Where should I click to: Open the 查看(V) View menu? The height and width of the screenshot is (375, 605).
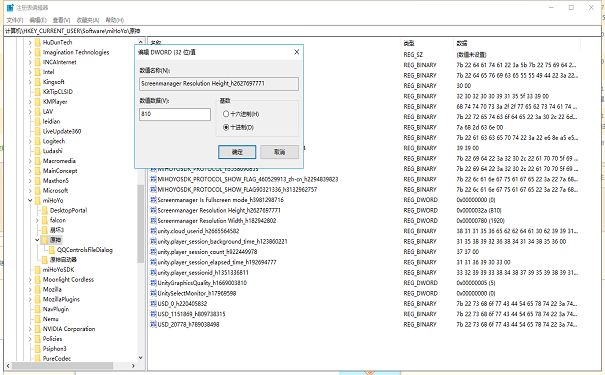tap(61, 20)
